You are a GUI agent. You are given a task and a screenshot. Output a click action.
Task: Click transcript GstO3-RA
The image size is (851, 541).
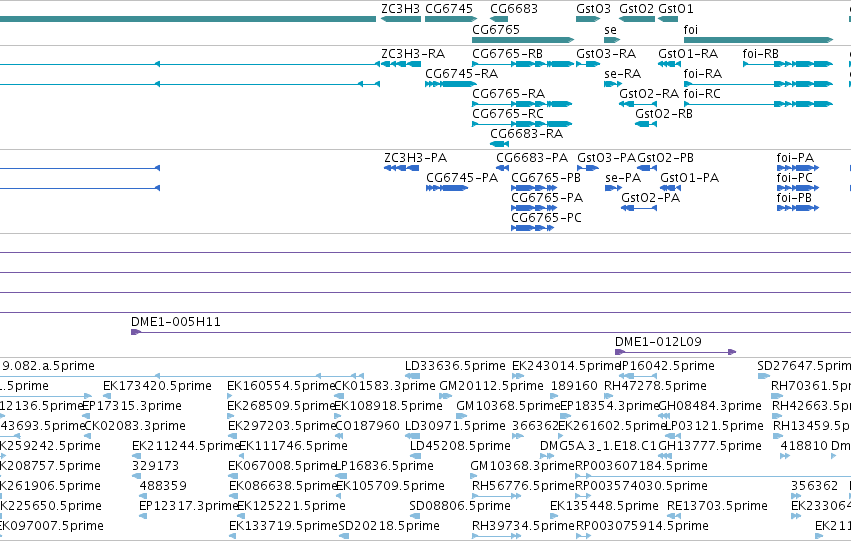[x=606, y=54]
